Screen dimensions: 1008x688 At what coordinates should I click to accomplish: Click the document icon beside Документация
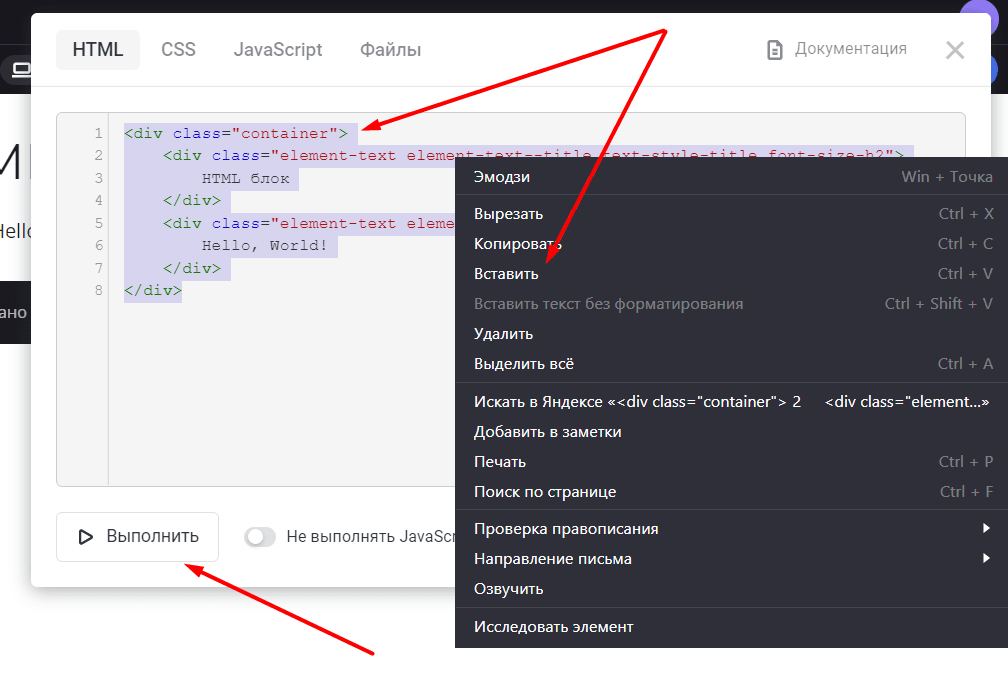[x=775, y=50]
